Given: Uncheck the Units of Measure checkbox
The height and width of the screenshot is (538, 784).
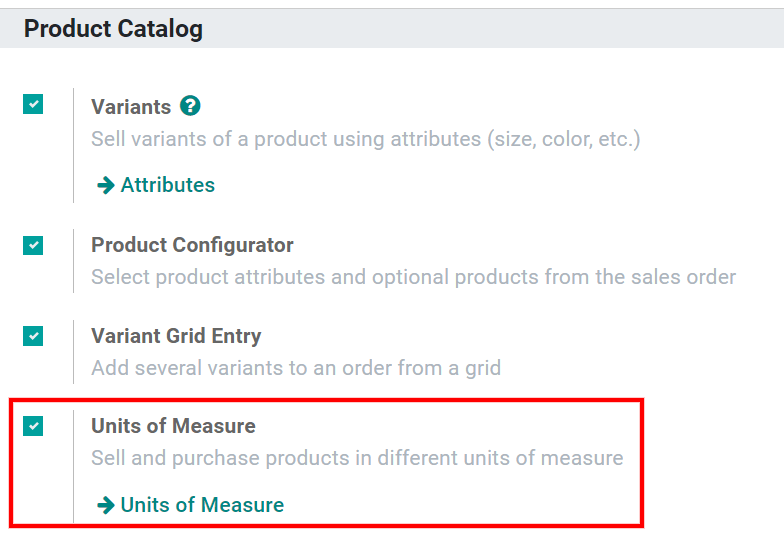Looking at the screenshot, I should (34, 426).
